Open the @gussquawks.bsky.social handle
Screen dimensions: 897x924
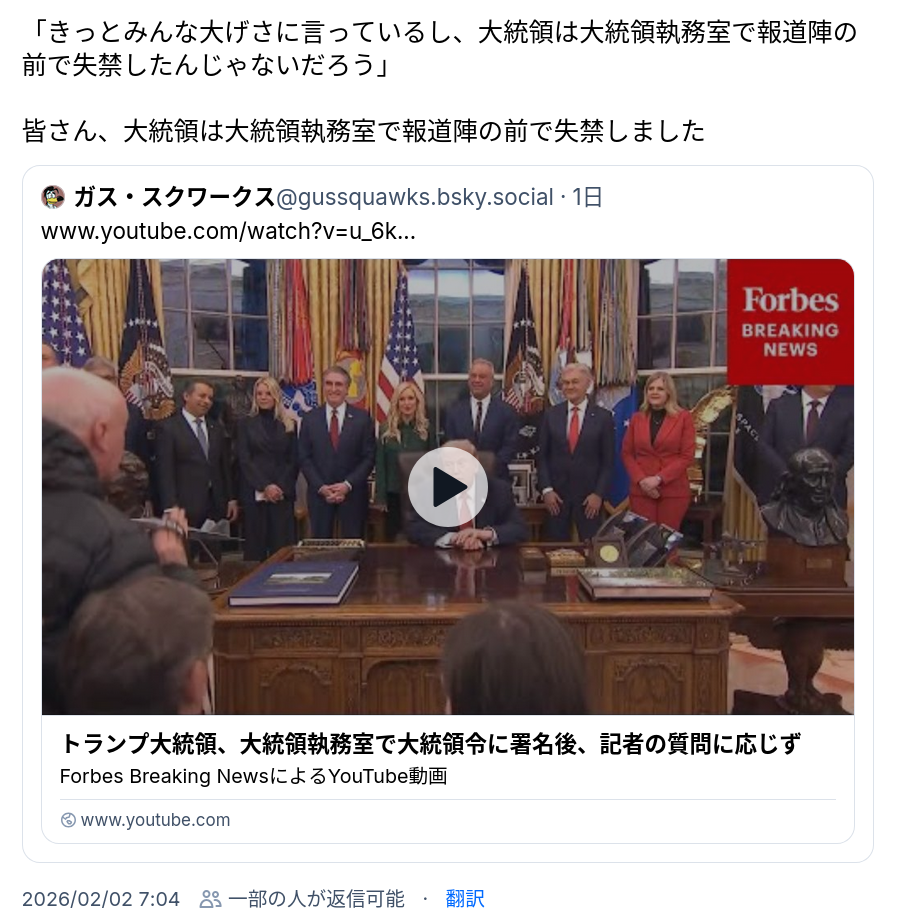click(x=414, y=197)
